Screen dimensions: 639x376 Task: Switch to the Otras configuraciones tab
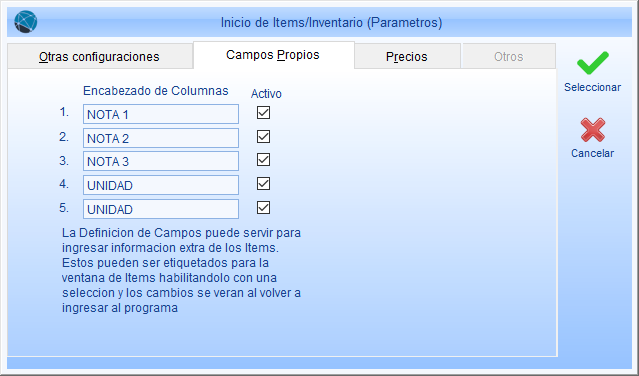click(100, 56)
